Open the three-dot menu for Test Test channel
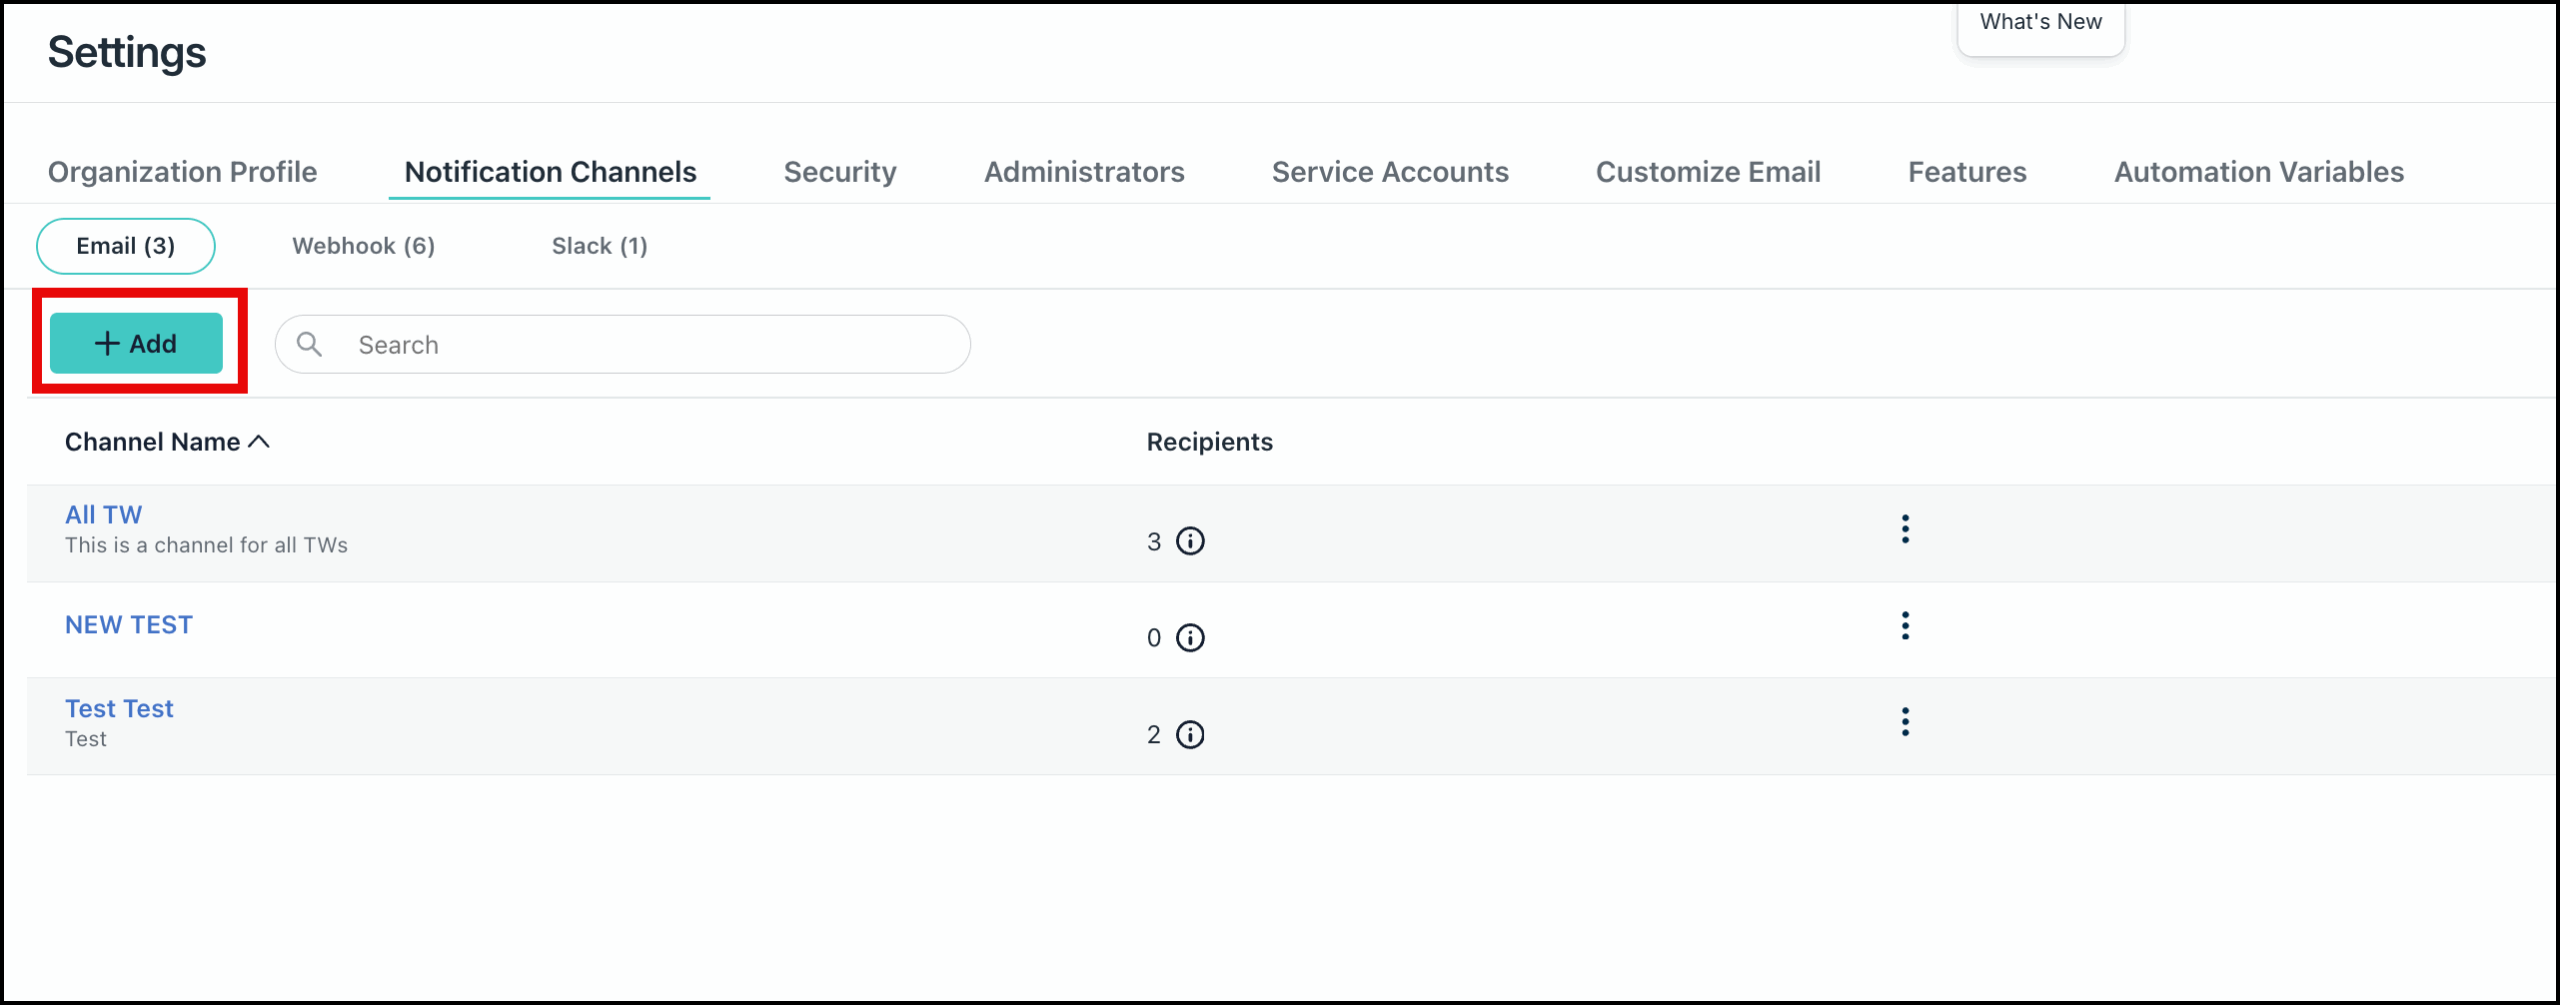The image size is (2560, 1005). [x=1905, y=721]
